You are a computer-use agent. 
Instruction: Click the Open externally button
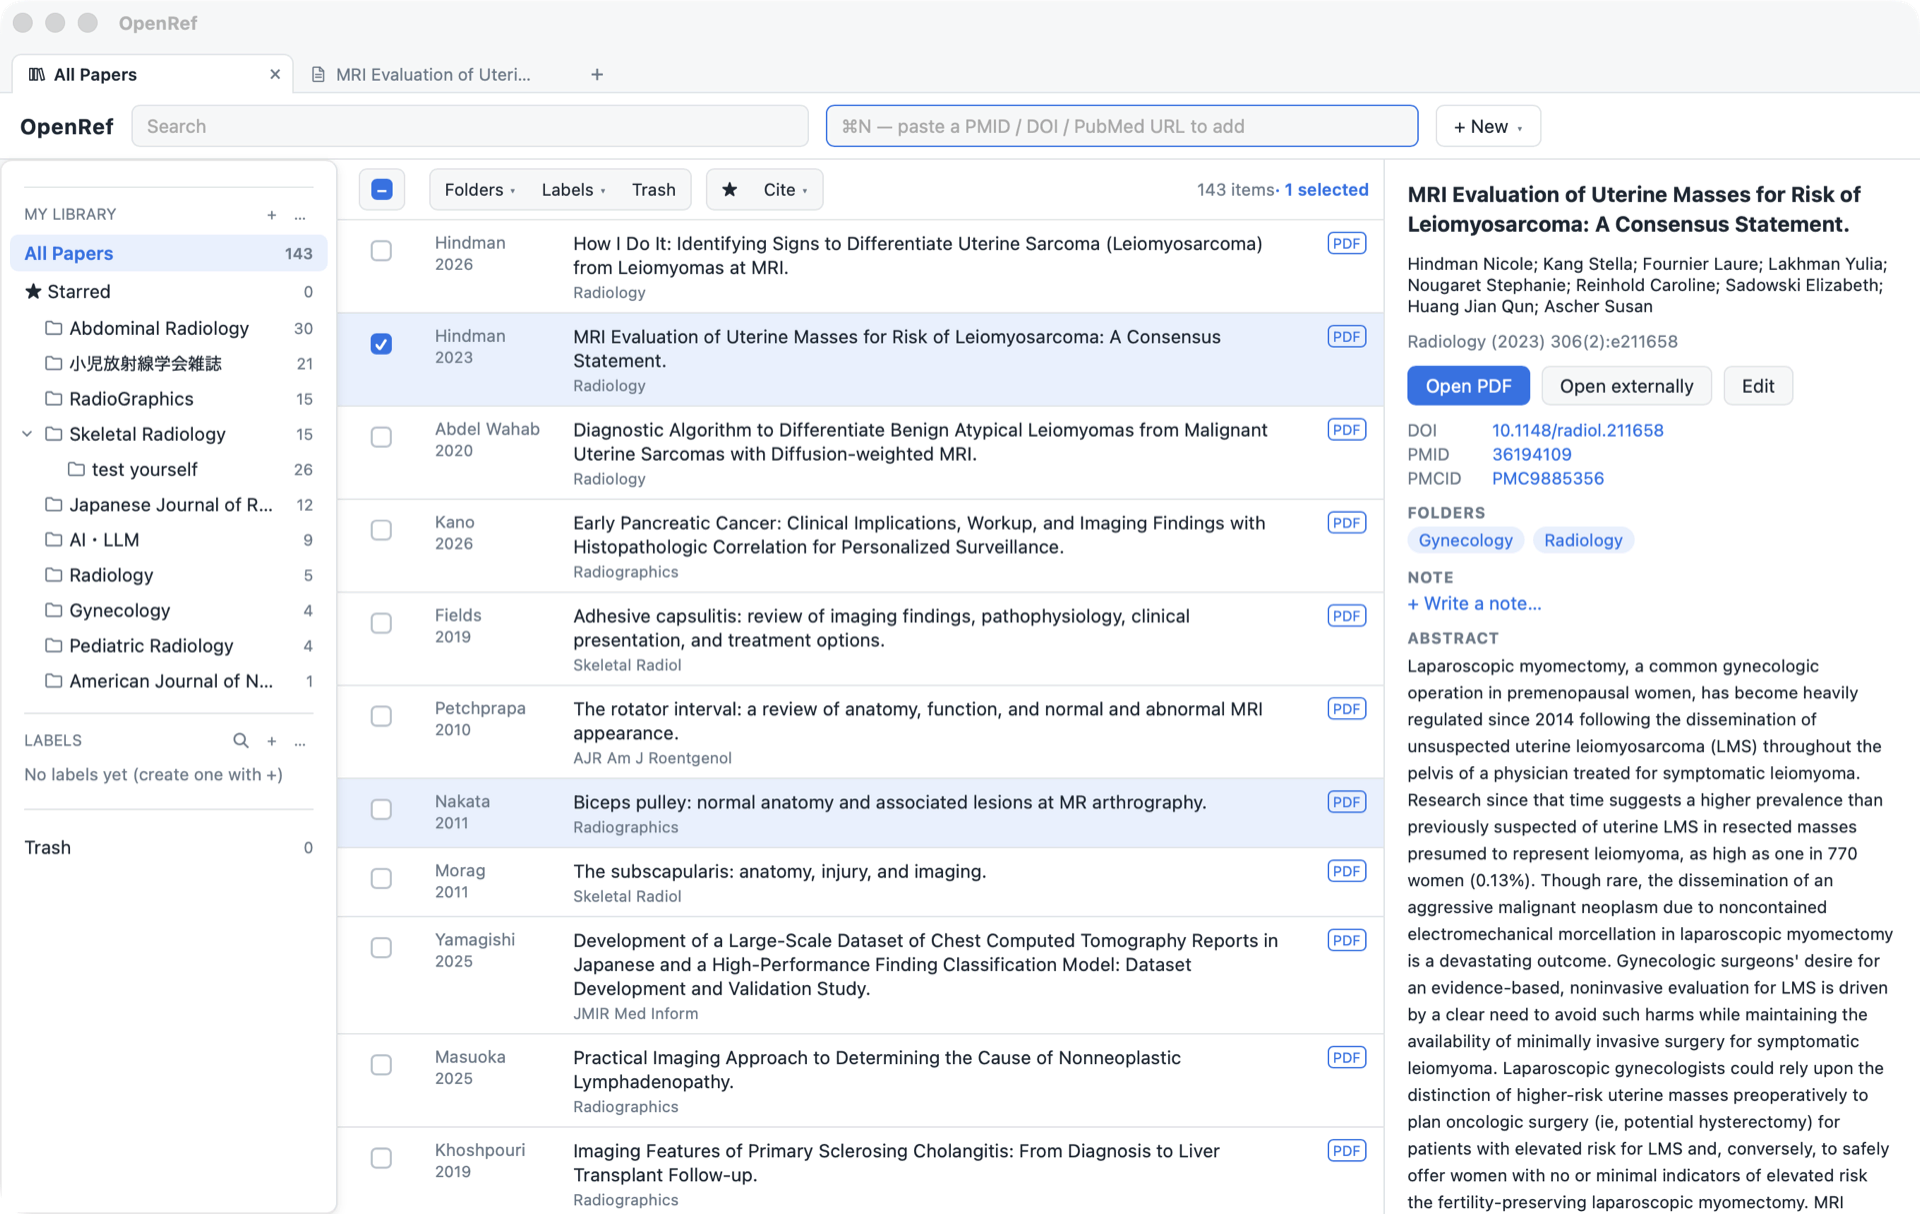coord(1626,386)
